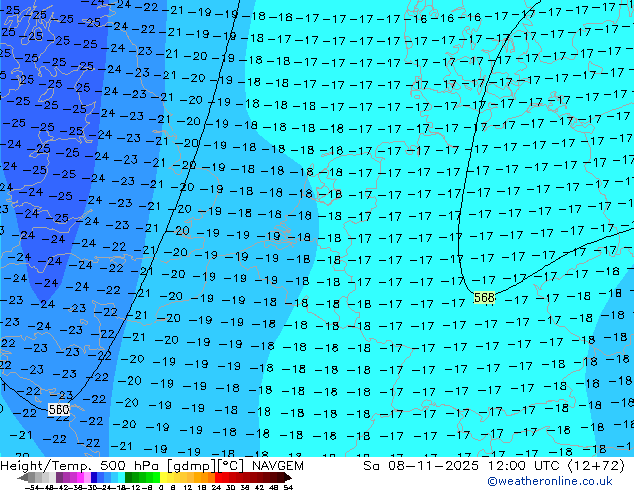Click the dark blue -30 legend color block
Viewport: 634px width, 490px height.
94,477
